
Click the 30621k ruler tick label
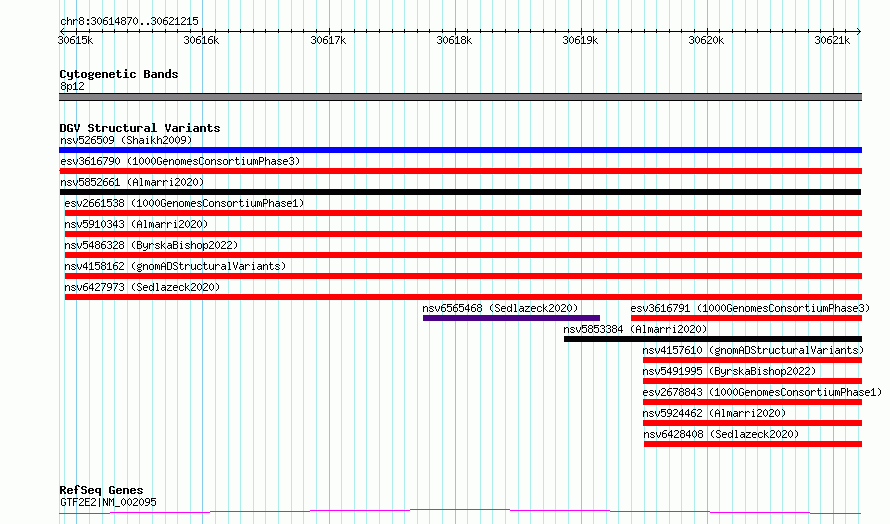coord(832,40)
